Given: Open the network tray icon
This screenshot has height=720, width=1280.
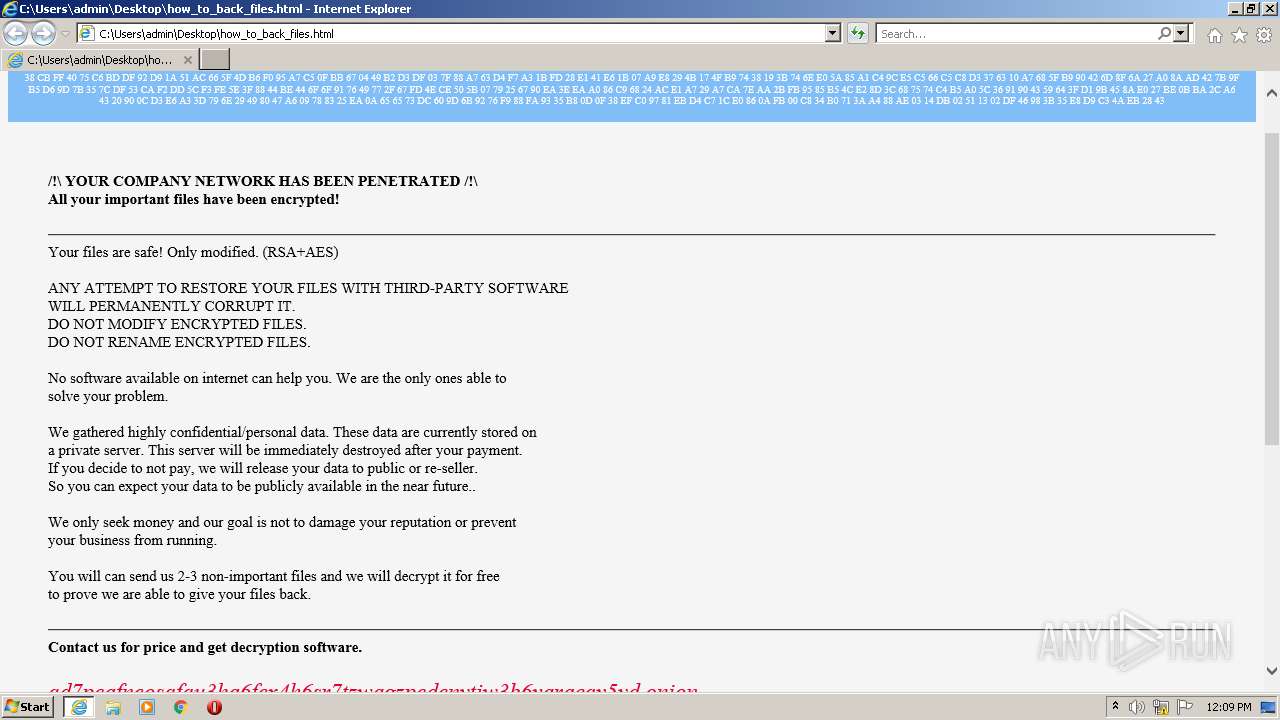Looking at the screenshot, I should point(1161,707).
